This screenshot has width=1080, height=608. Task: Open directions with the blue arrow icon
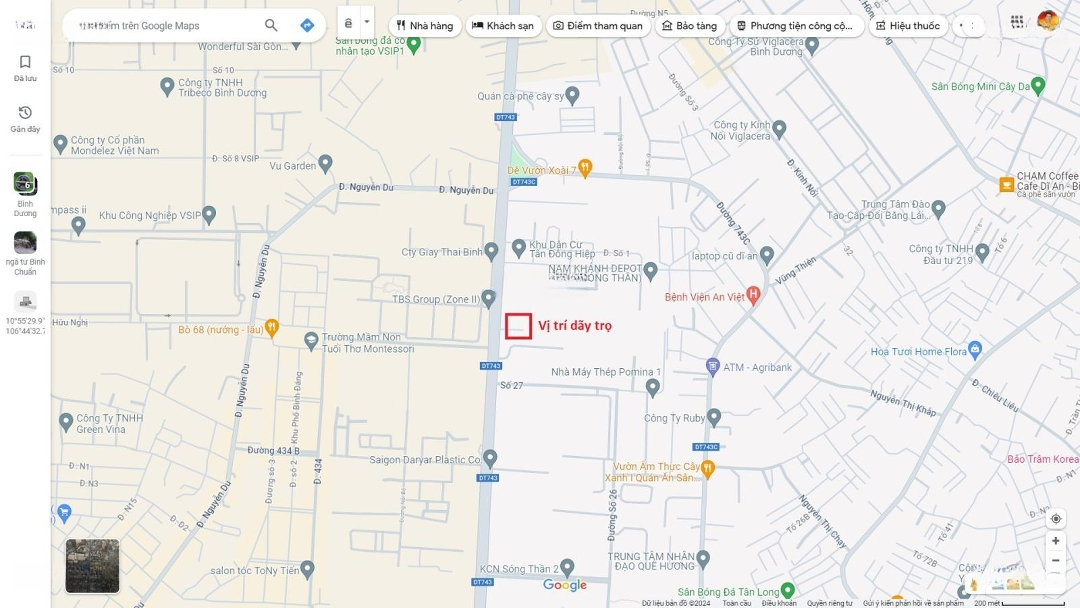(307, 26)
